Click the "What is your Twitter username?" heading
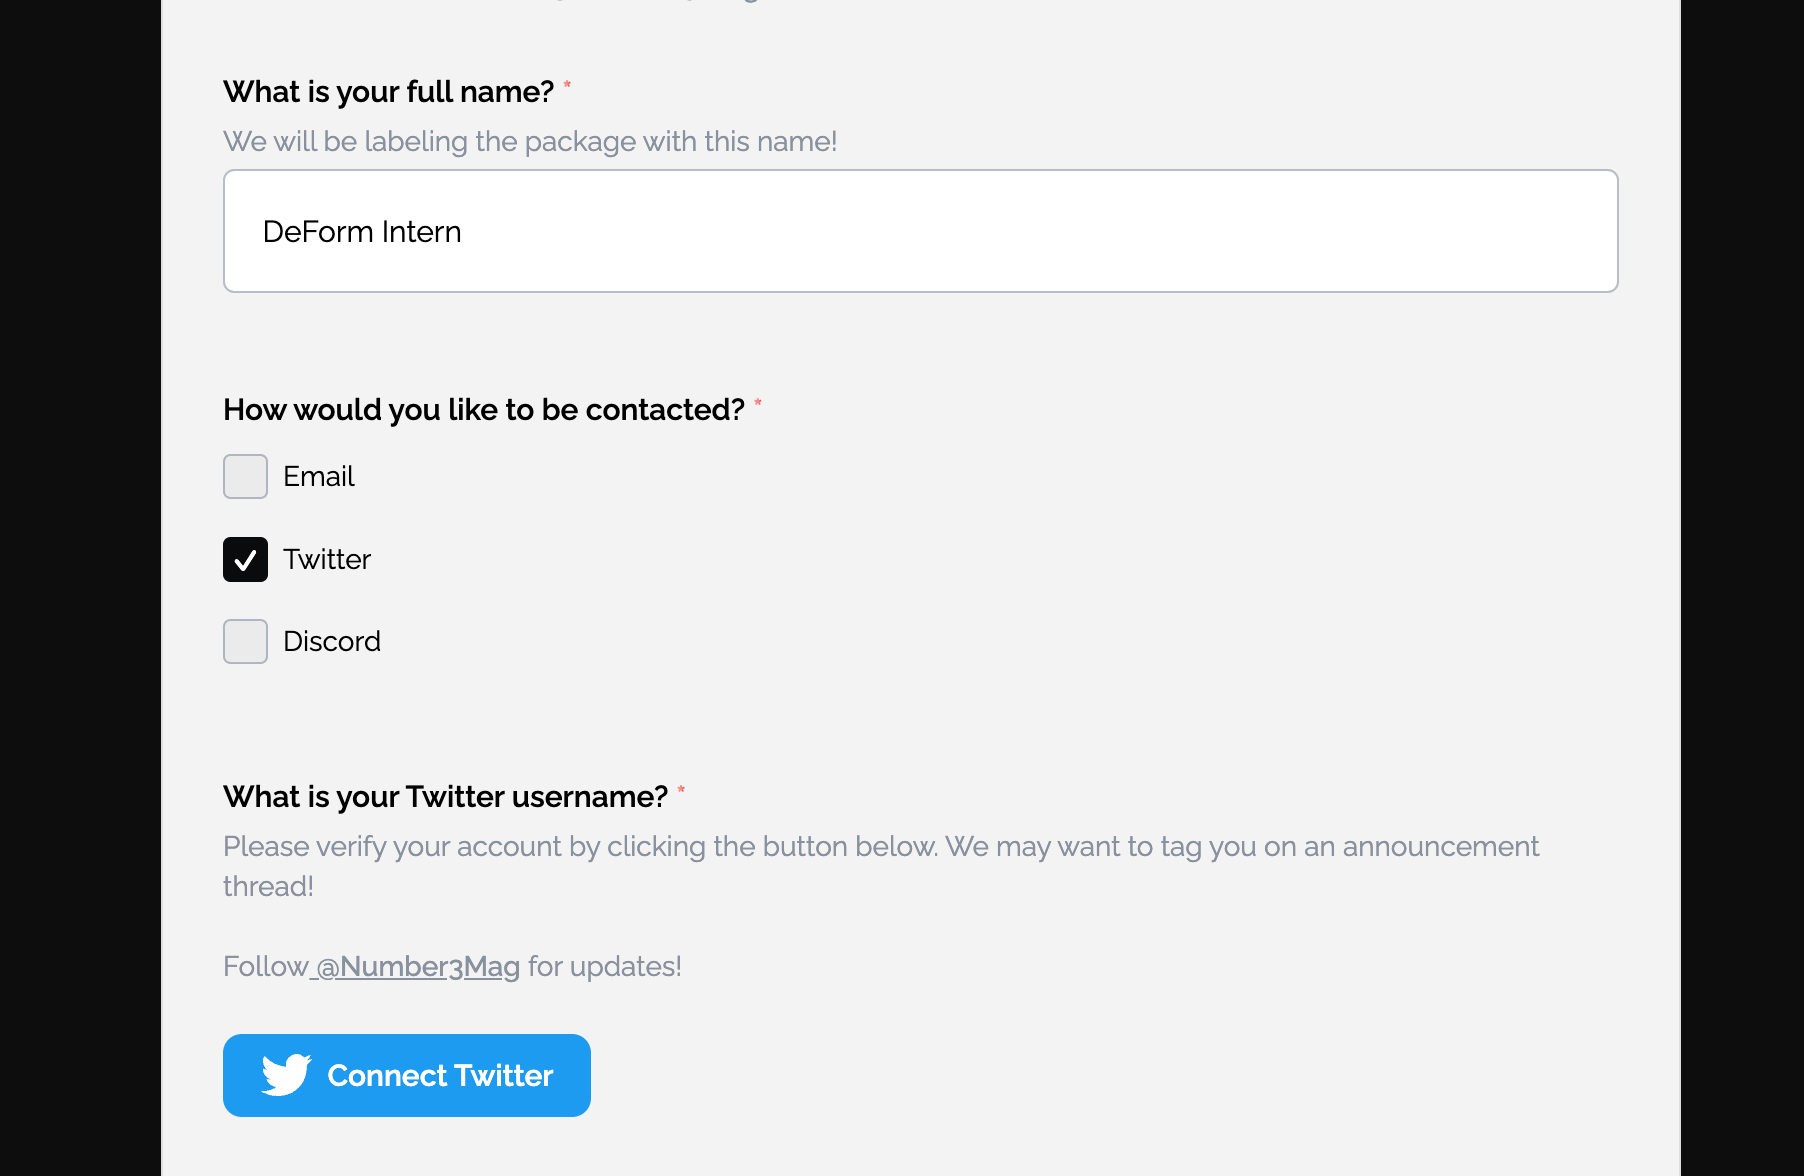Viewport: 1804px width, 1176px height. point(445,797)
